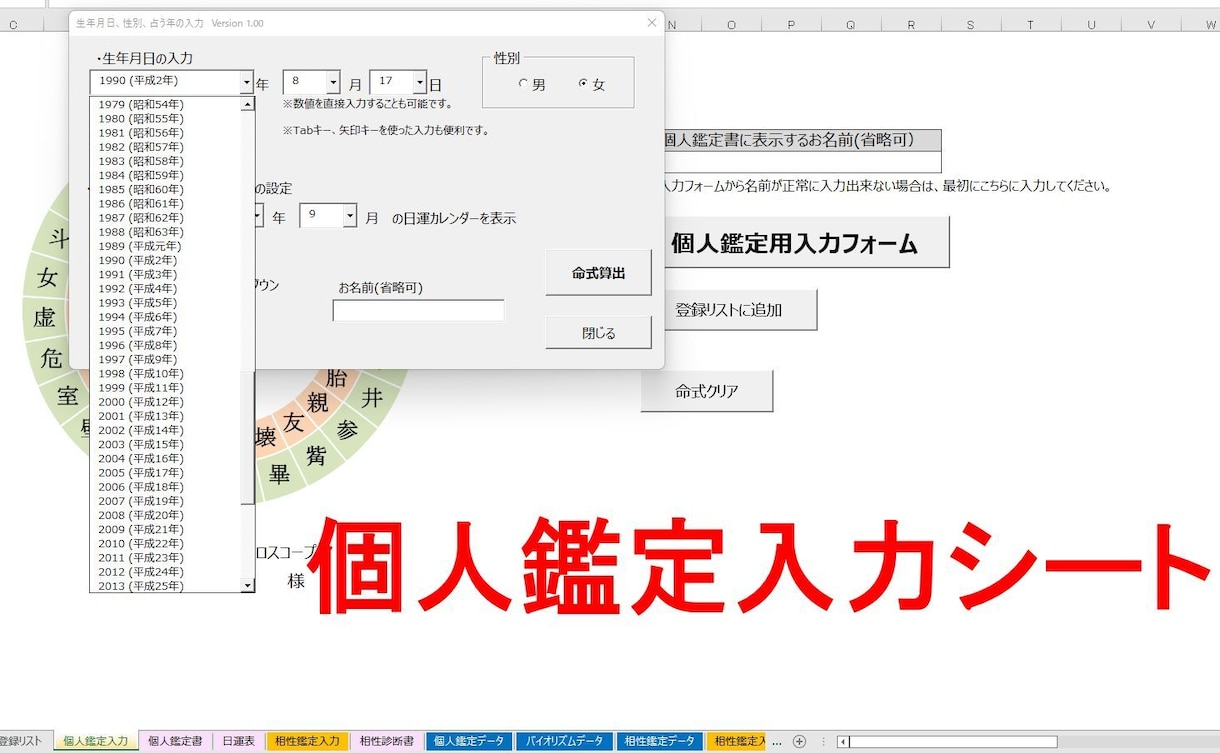Click the more sheets ellipsis
Screen dimensions: 1220x754
click(777, 741)
